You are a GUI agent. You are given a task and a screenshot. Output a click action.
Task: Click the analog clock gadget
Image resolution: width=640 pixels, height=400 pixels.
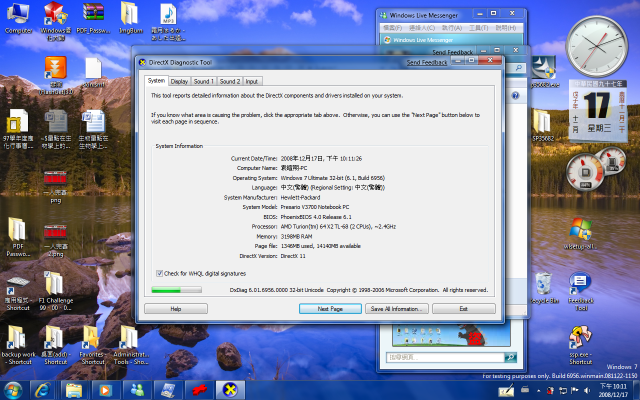(x=597, y=46)
